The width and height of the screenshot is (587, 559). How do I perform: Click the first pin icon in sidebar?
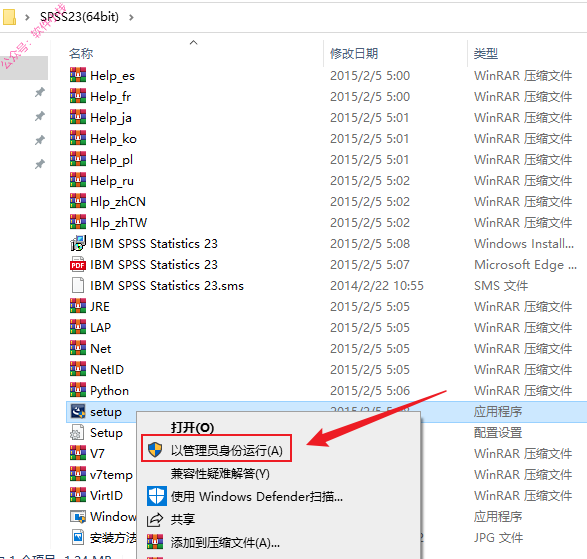tap(40, 92)
